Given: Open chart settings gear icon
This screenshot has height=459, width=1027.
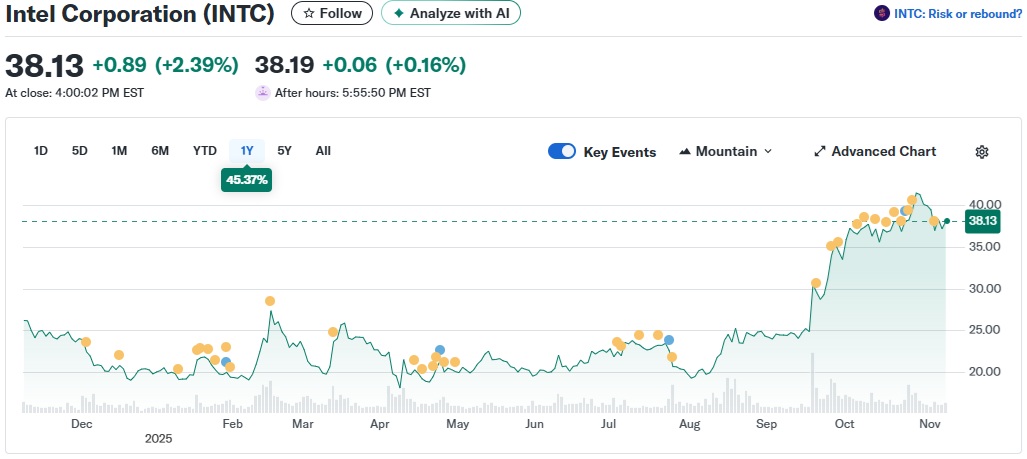Looking at the screenshot, I should 982,152.
